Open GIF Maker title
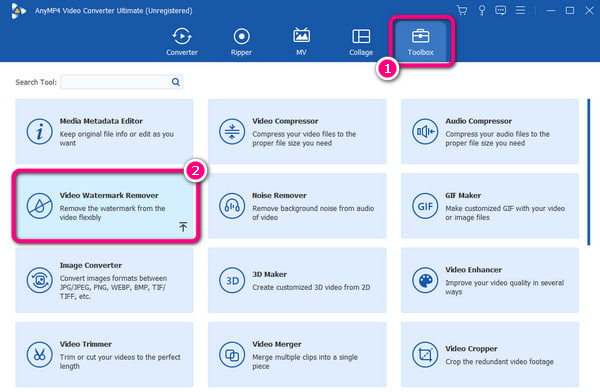Image resolution: width=600 pixels, height=392 pixels. click(463, 195)
